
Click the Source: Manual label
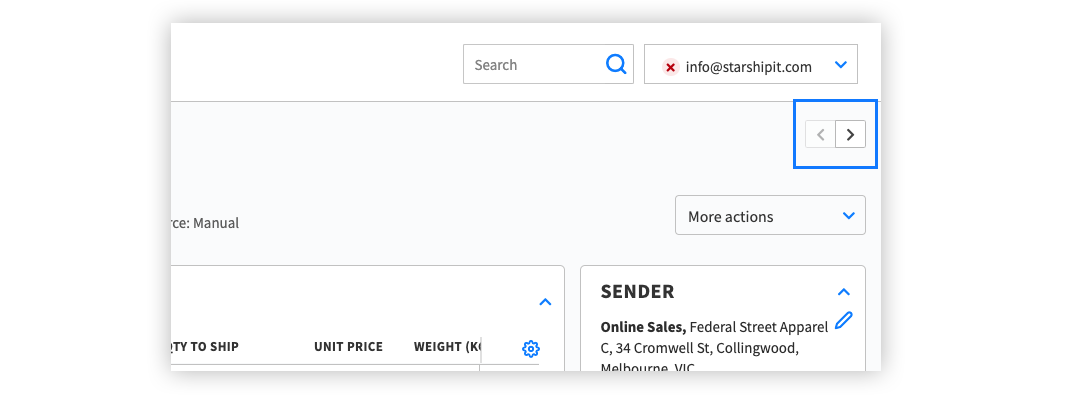tap(205, 223)
